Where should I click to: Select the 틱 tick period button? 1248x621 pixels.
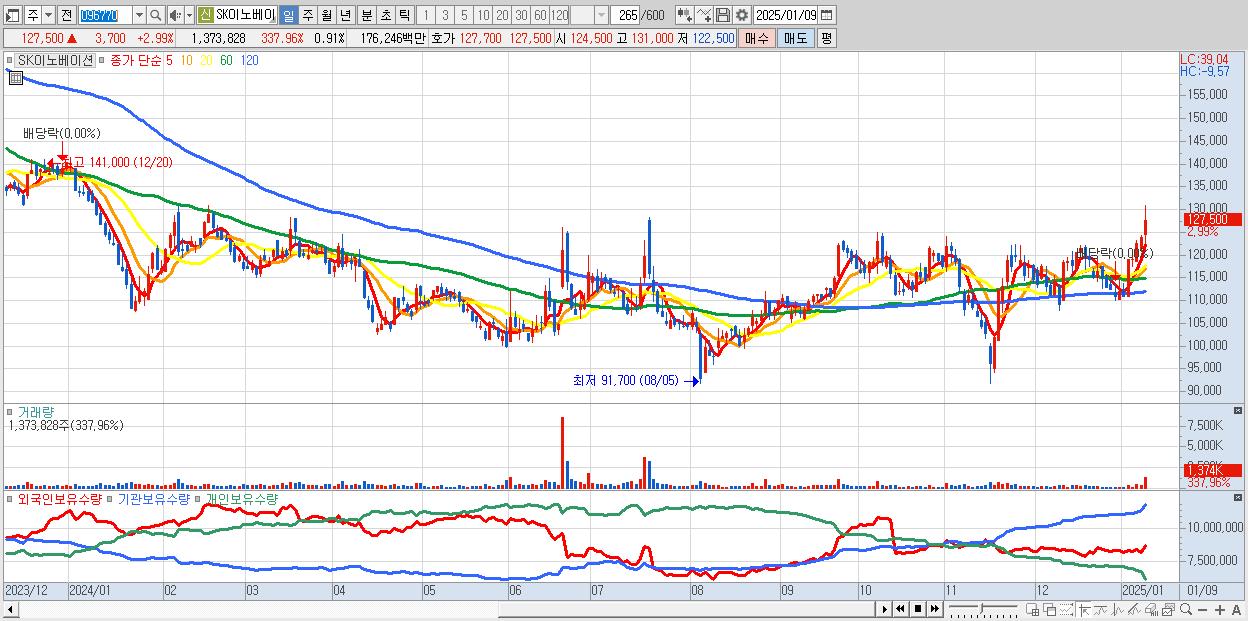point(404,15)
